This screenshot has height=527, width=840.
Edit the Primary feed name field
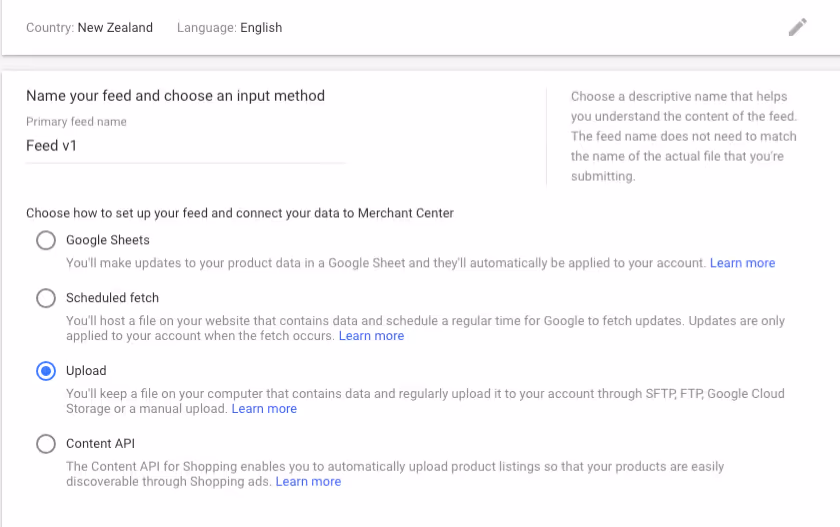[x=186, y=146]
